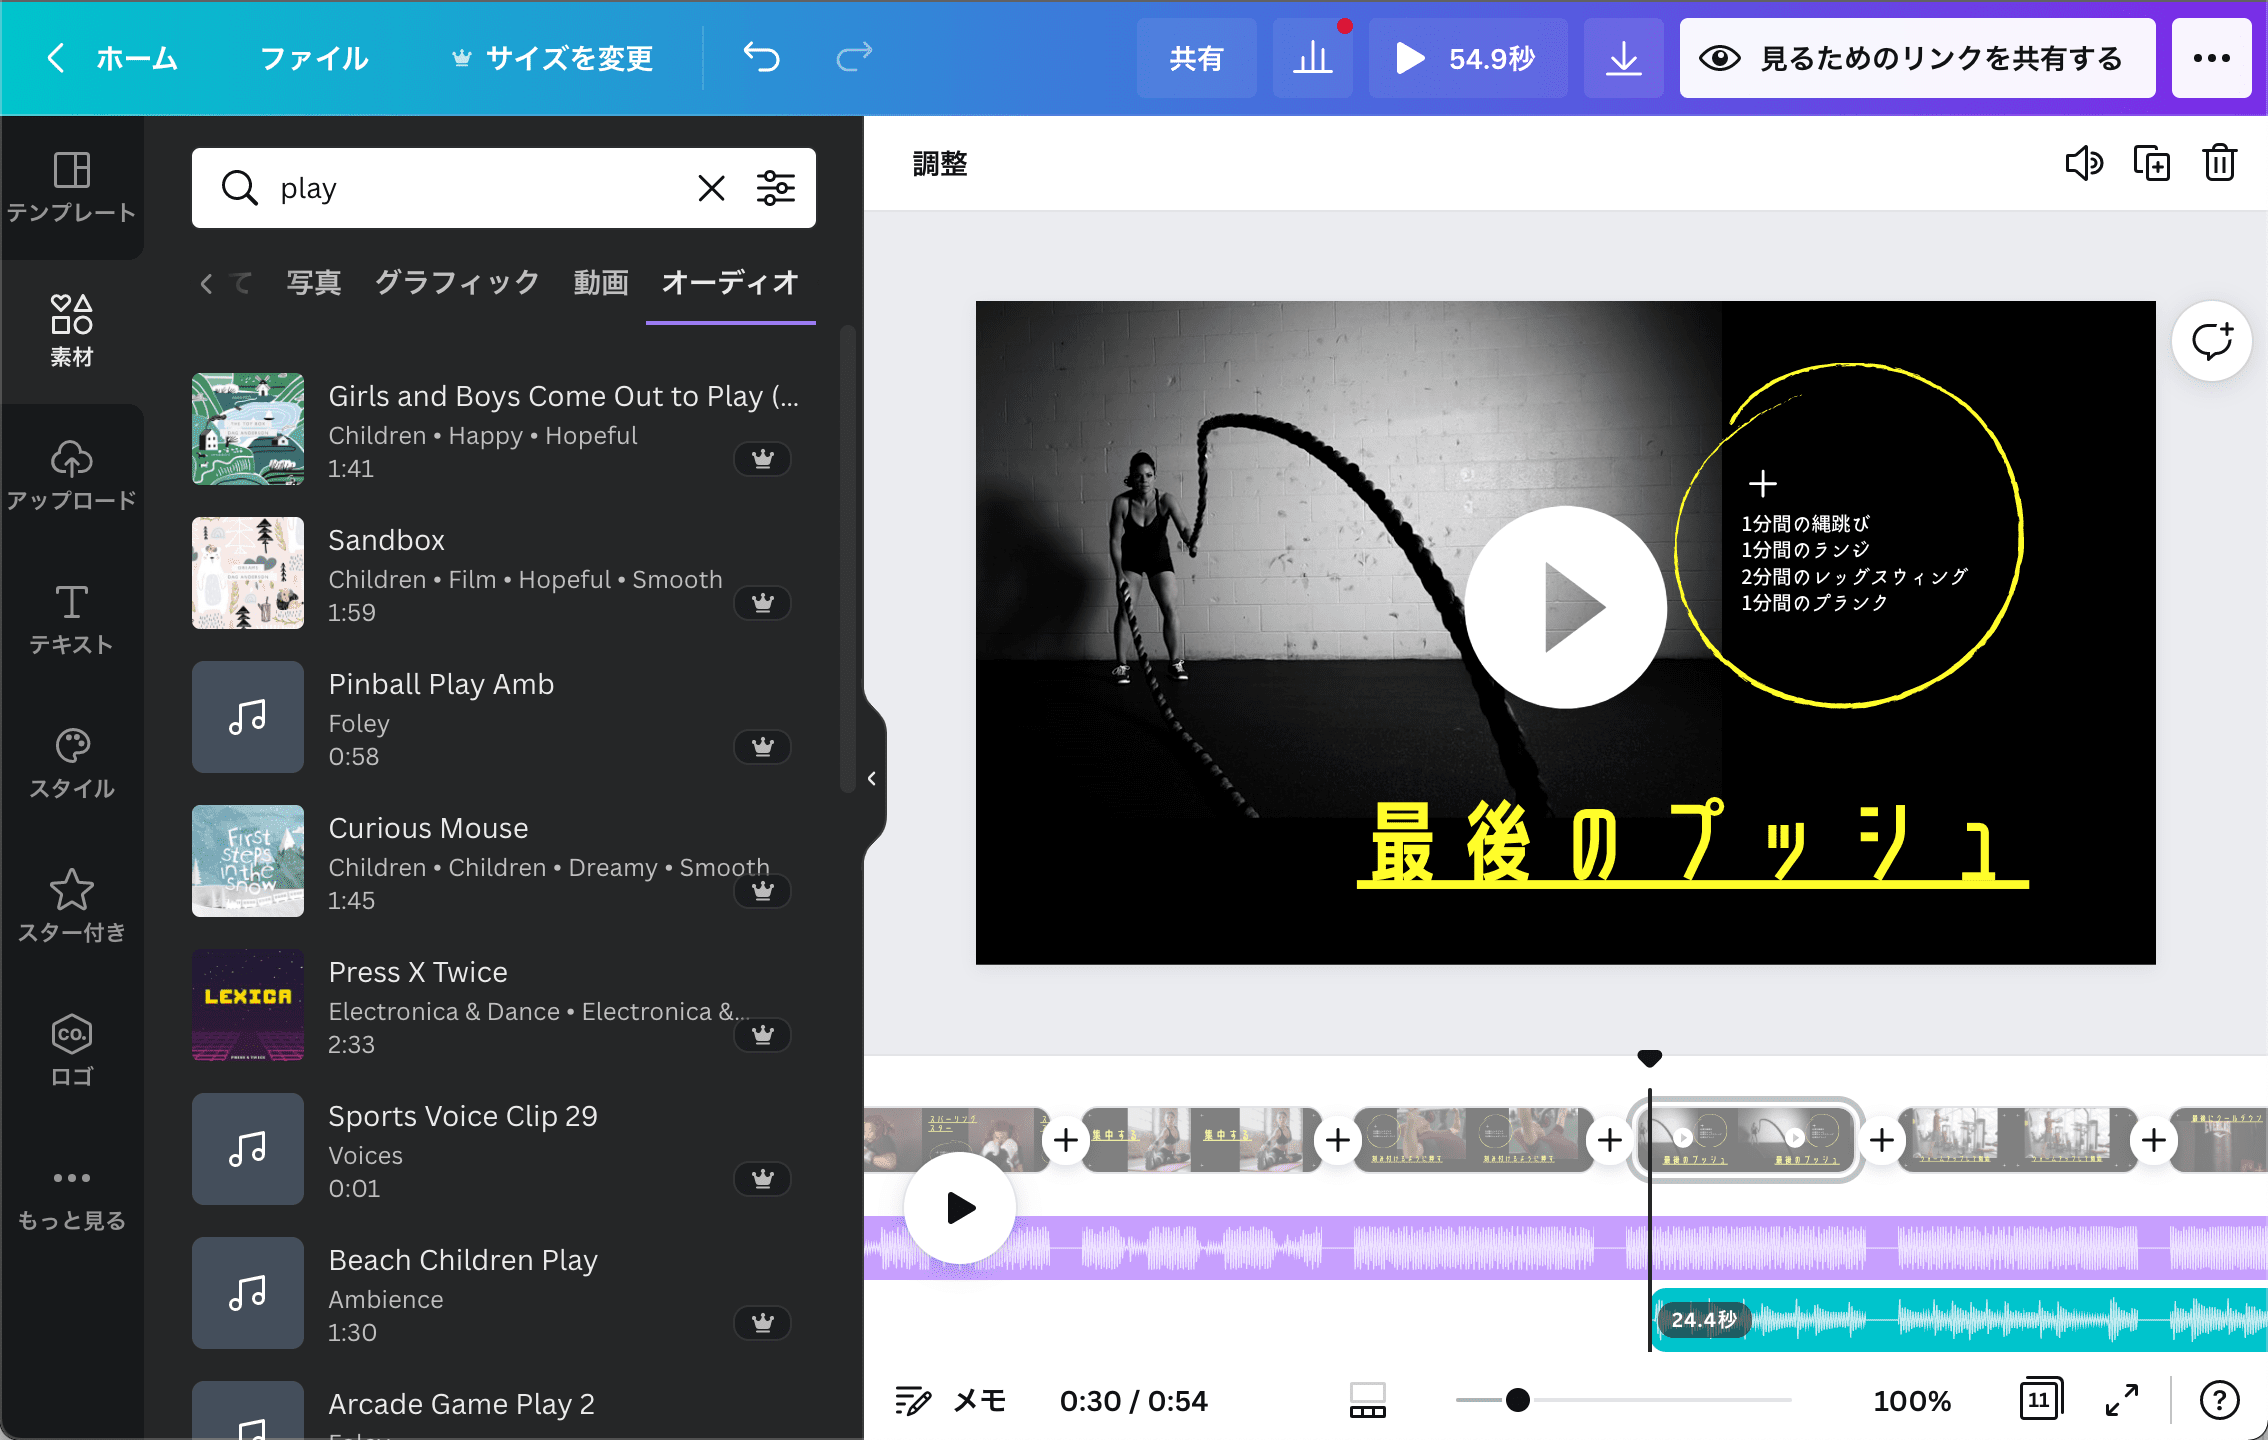Duplicate the selected page
The width and height of the screenshot is (2268, 1440).
coord(2152,163)
